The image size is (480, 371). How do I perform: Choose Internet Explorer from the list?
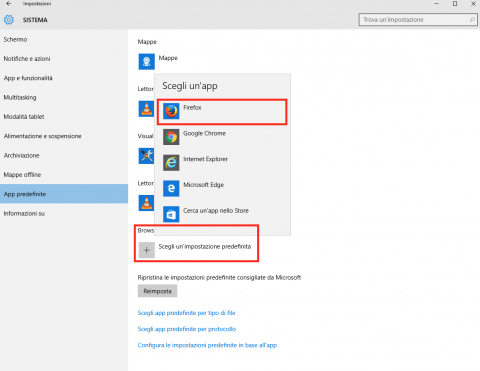[x=222, y=162]
